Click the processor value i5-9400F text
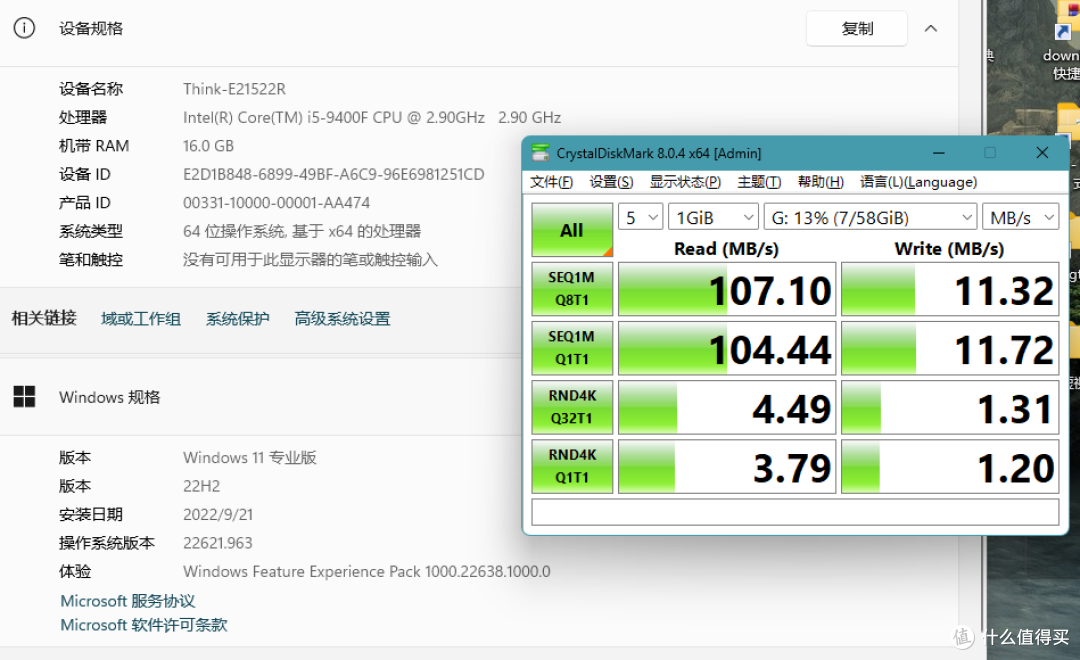This screenshot has width=1080, height=660. 372,117
